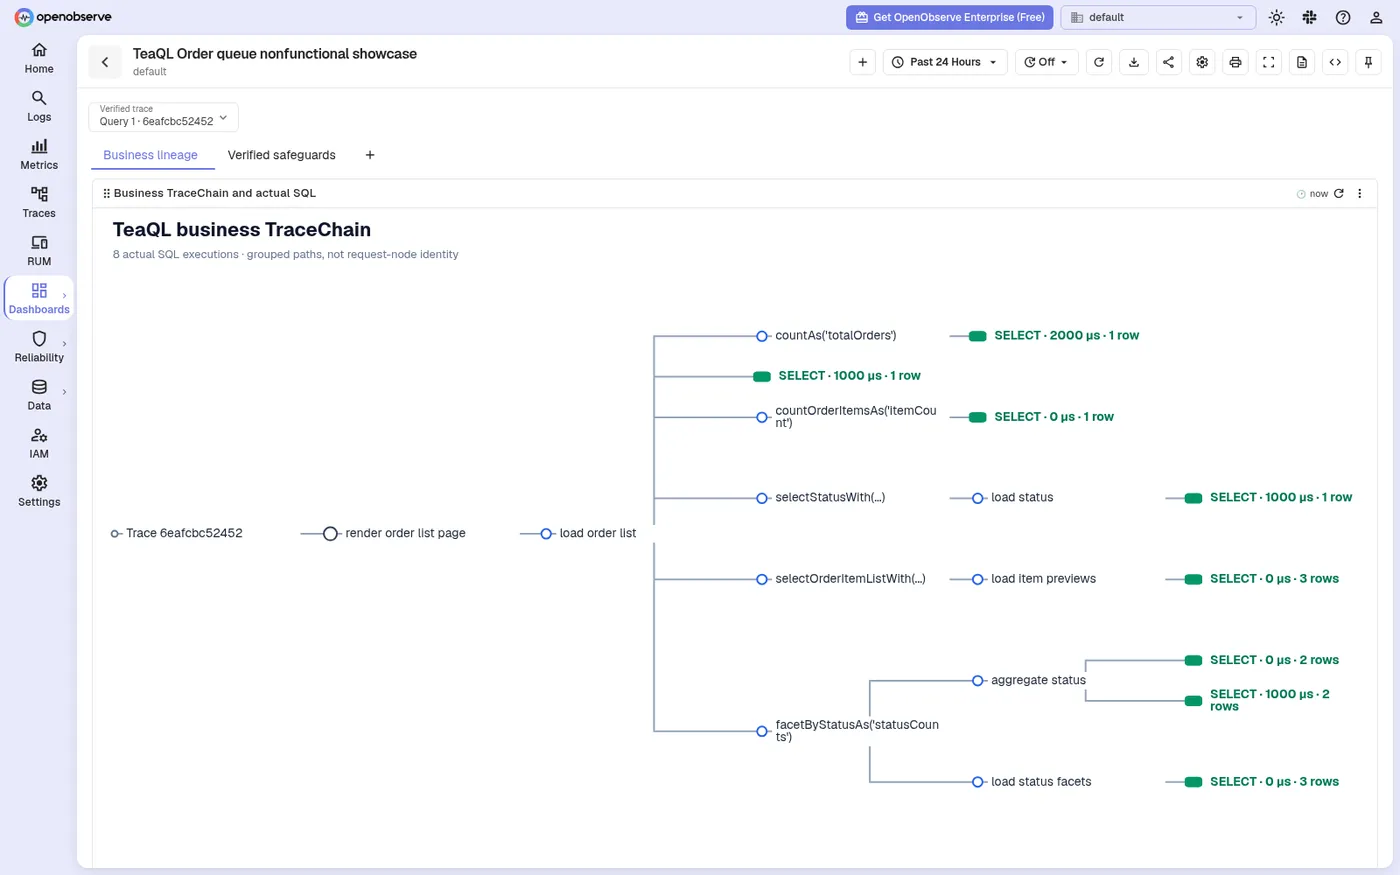Open the RUM section
Screen dimensions: 1400x875
[x=39, y=250]
